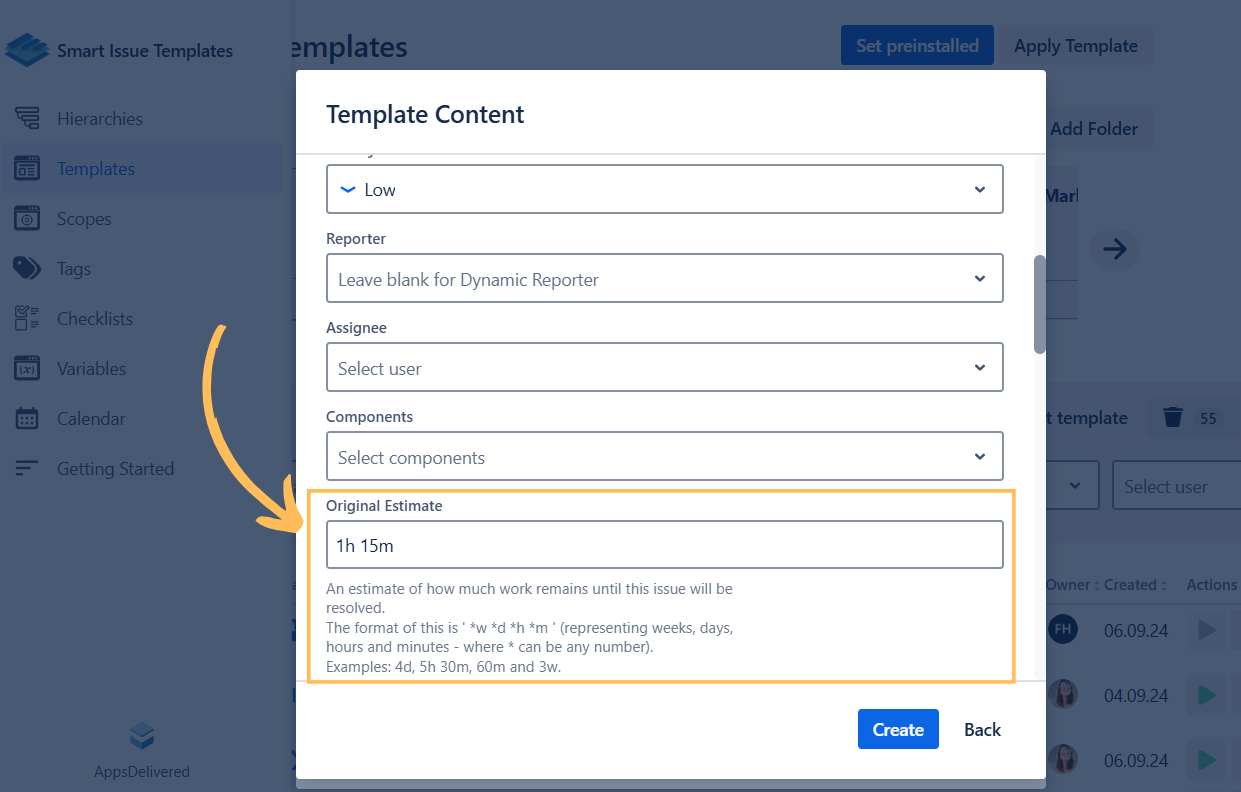Click the Checklists sidebar icon
This screenshot has width=1241, height=792.
[x=27, y=319]
